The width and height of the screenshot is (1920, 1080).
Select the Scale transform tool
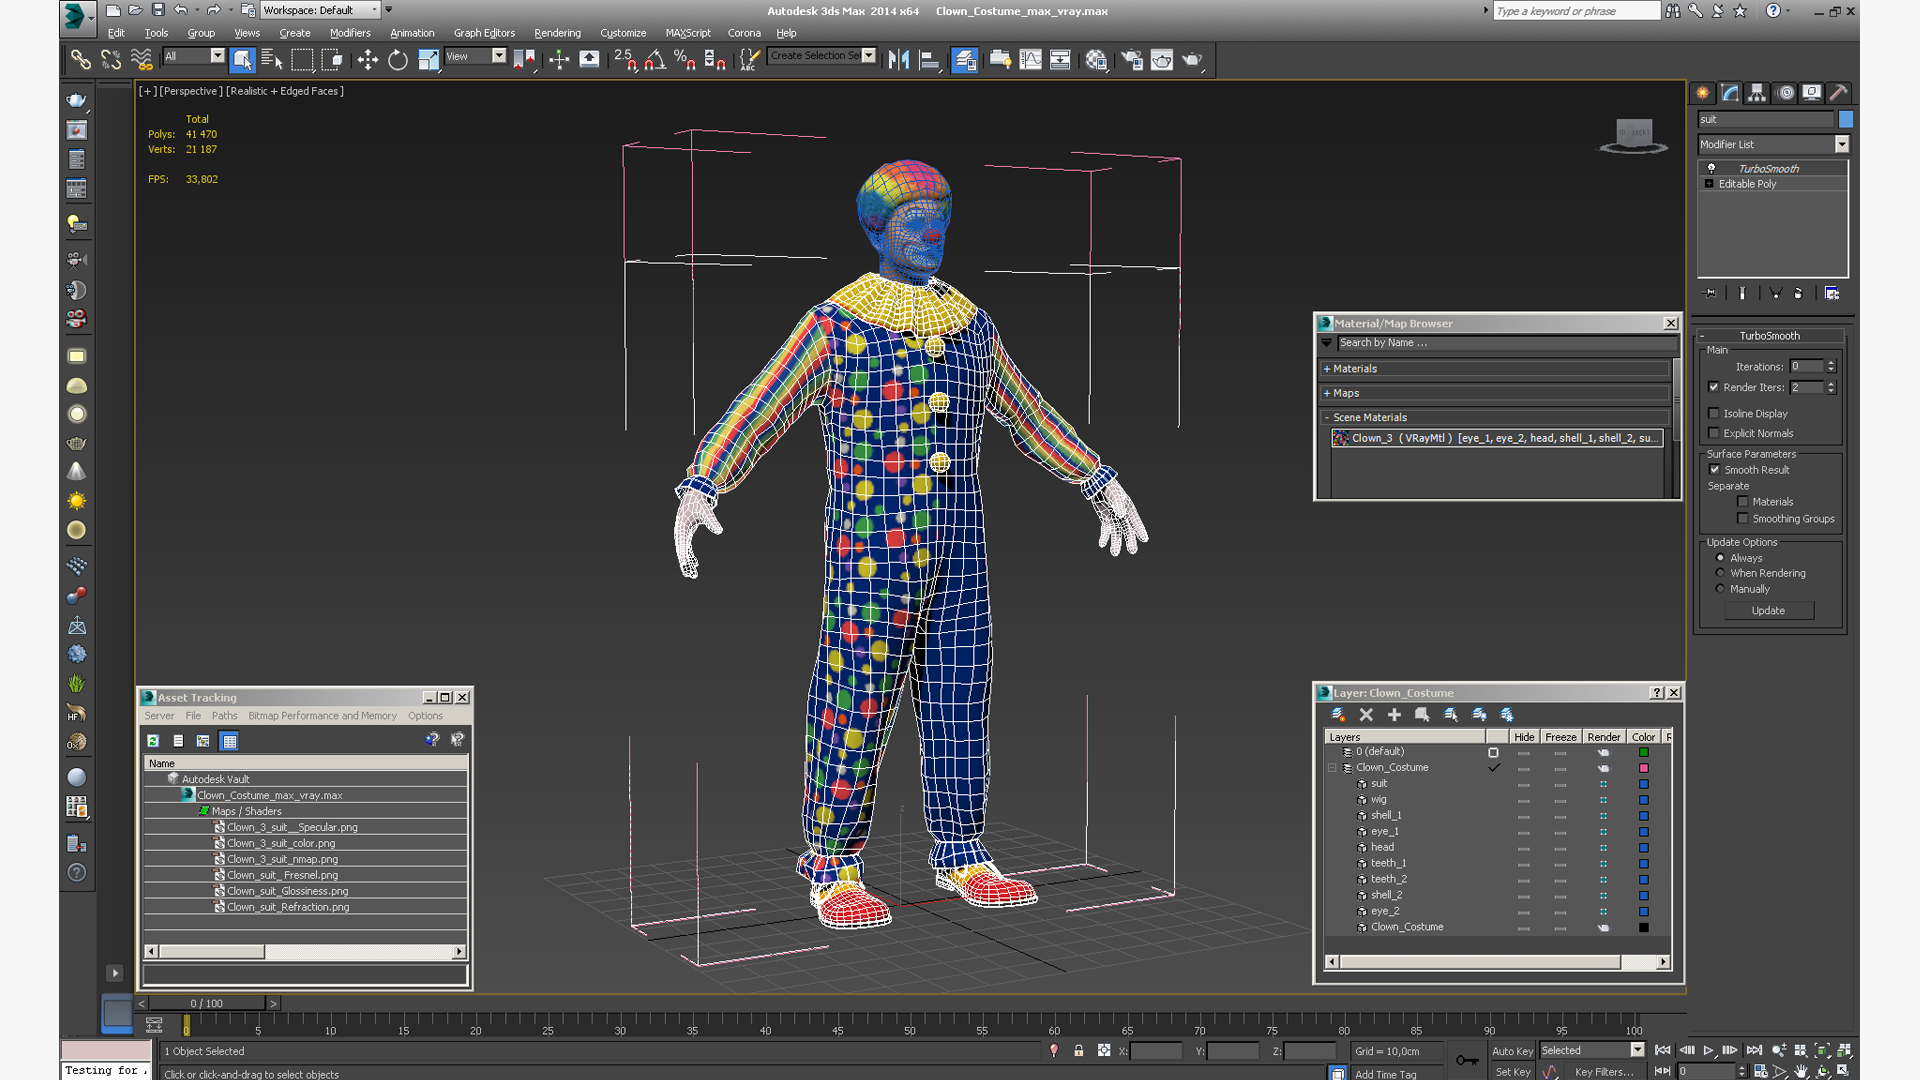(428, 60)
